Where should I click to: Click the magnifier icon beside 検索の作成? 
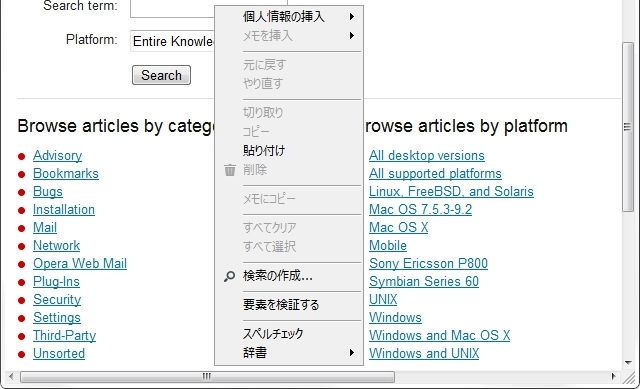point(229,276)
